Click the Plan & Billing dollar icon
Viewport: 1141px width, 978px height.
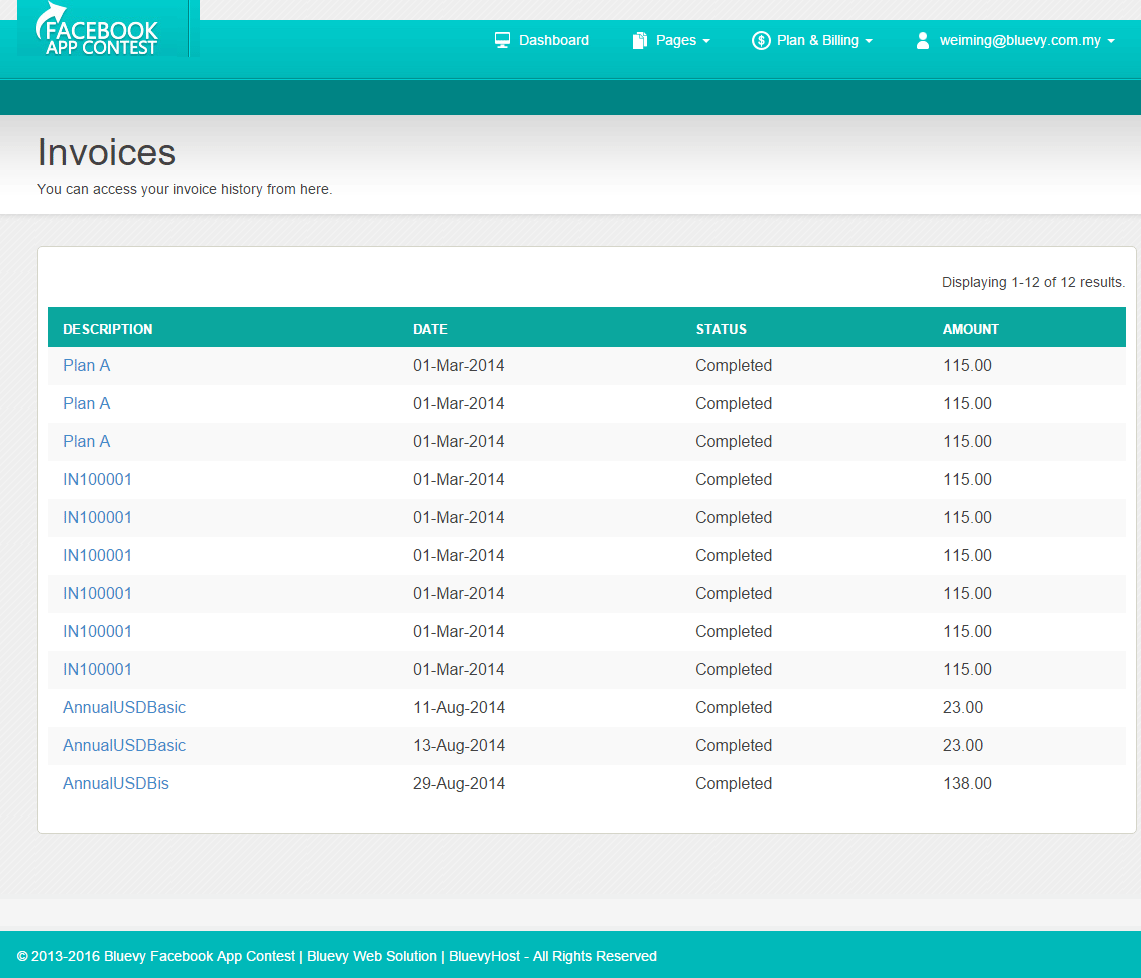pyautogui.click(x=761, y=40)
